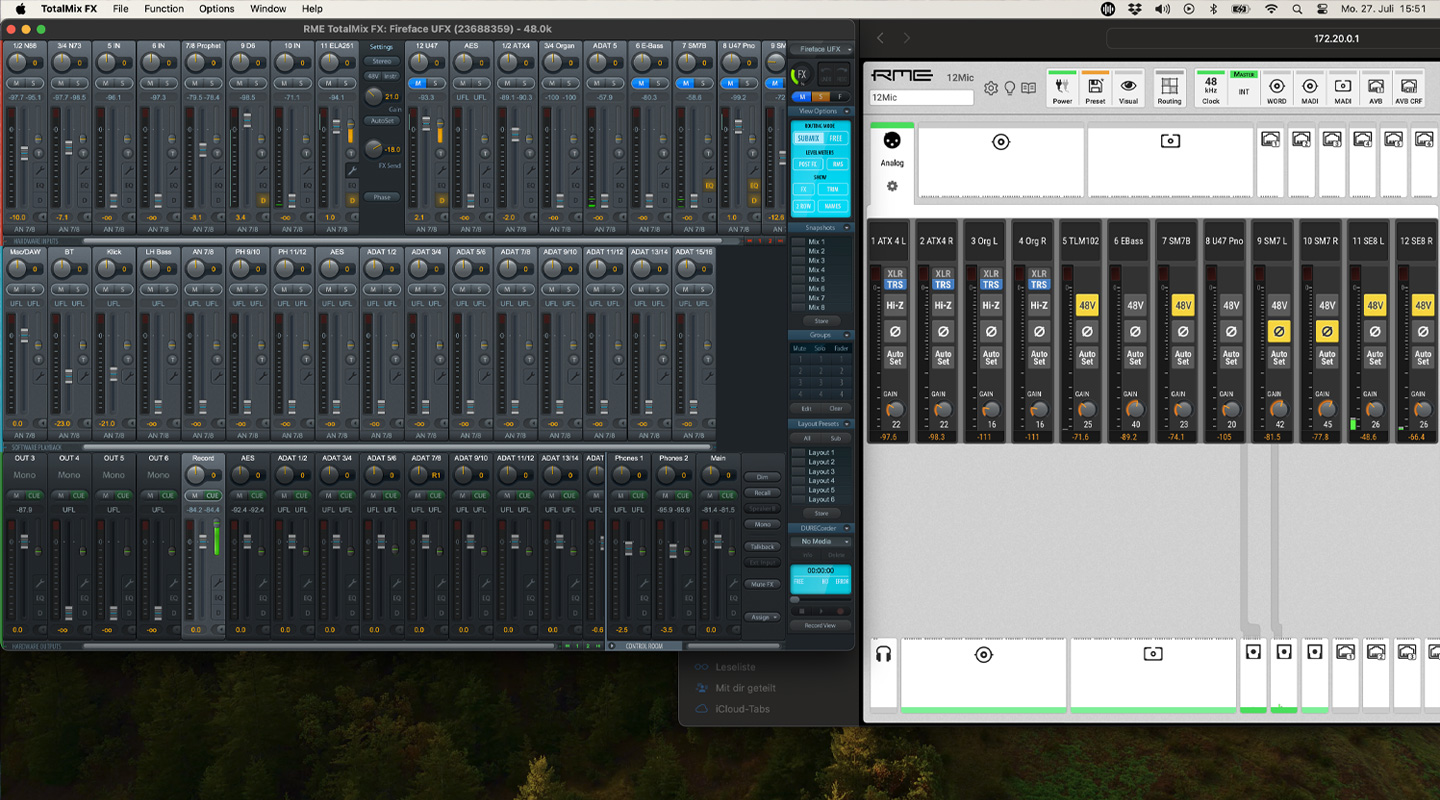This screenshot has height=800, width=1440.
Task: Collapse the Control Room section arrow
Action: pos(613,646)
